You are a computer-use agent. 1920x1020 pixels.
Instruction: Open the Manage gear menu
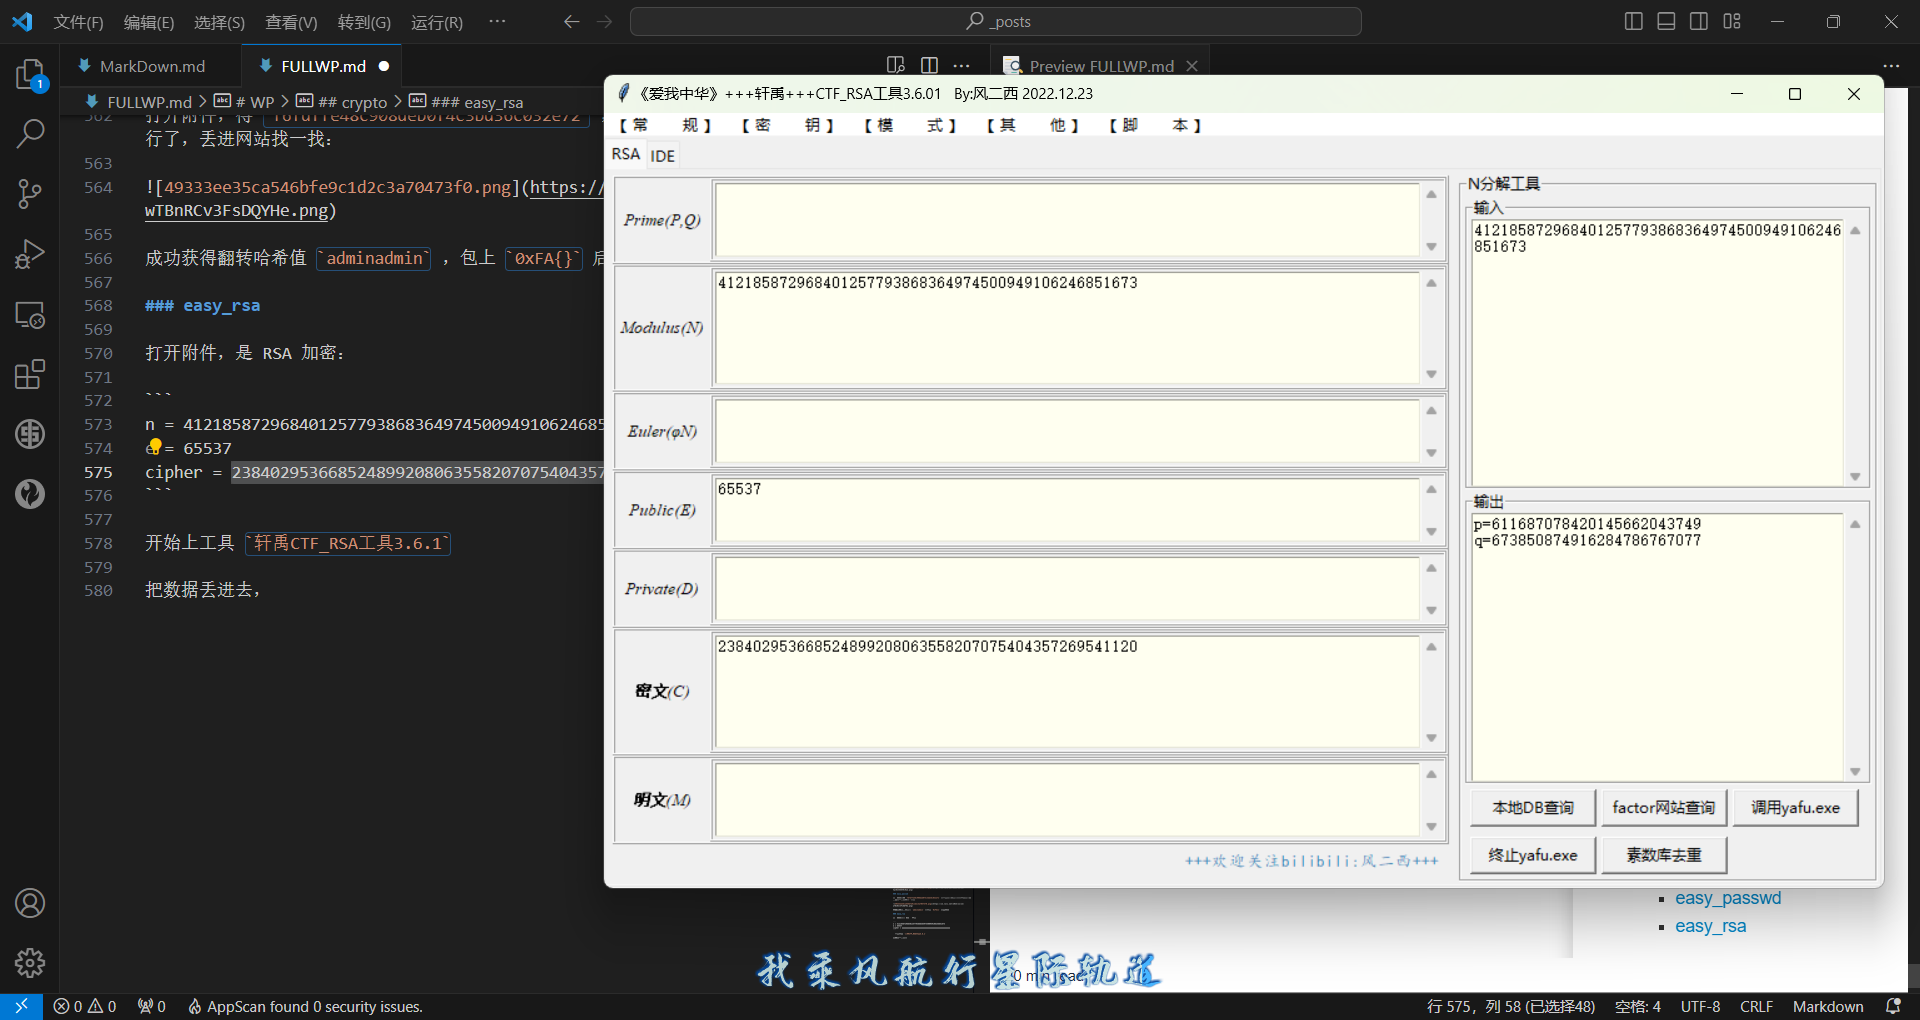coord(30,963)
